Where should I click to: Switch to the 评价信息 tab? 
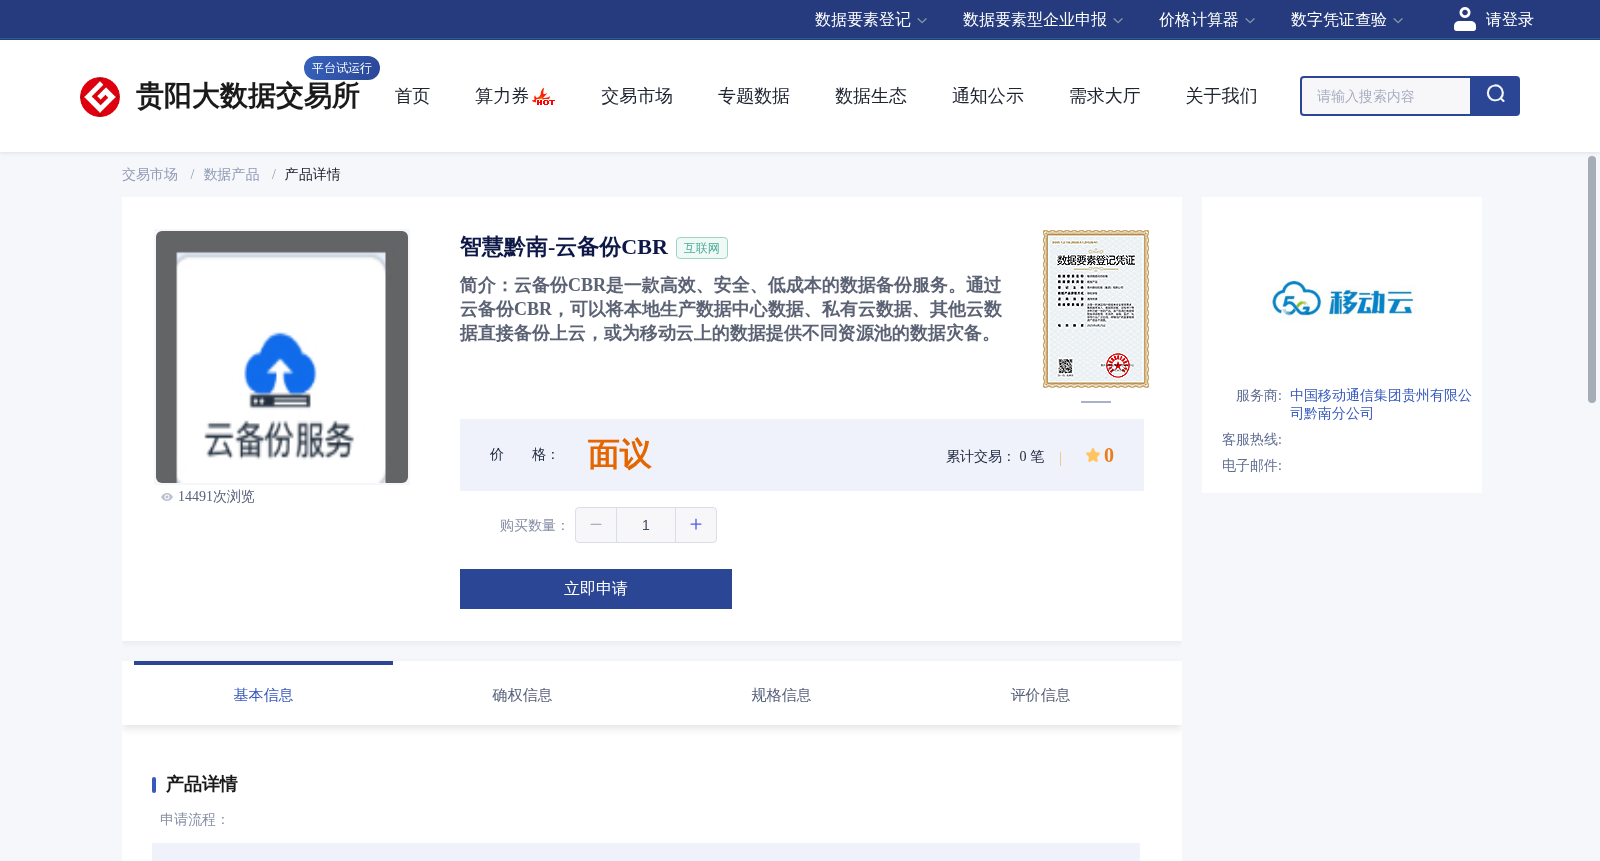point(1040,695)
